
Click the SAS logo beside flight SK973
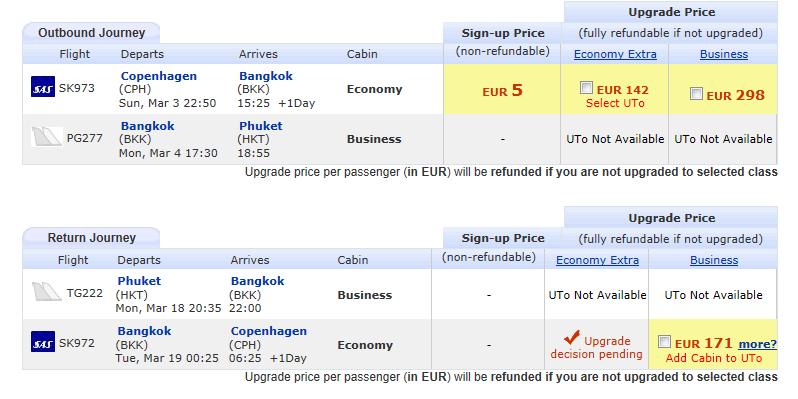(43, 87)
